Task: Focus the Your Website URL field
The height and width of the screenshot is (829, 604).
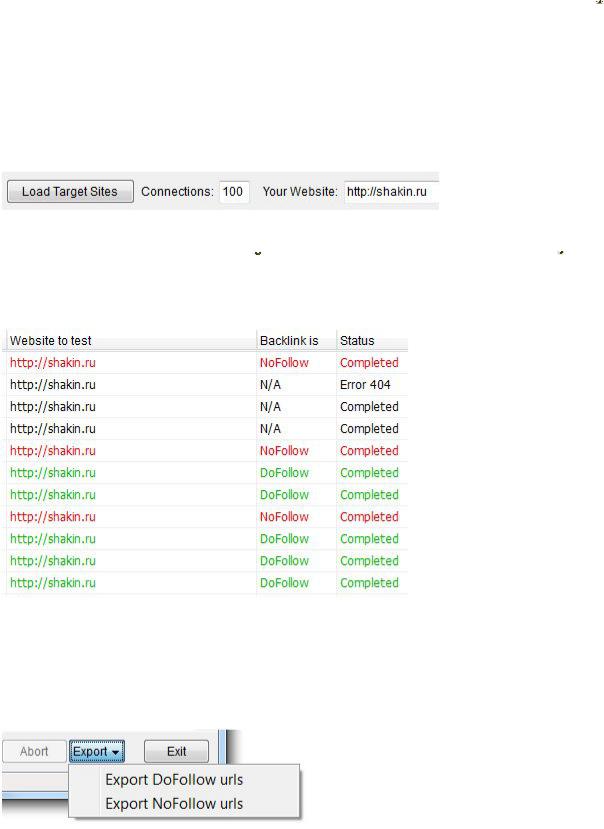Action: (392, 191)
